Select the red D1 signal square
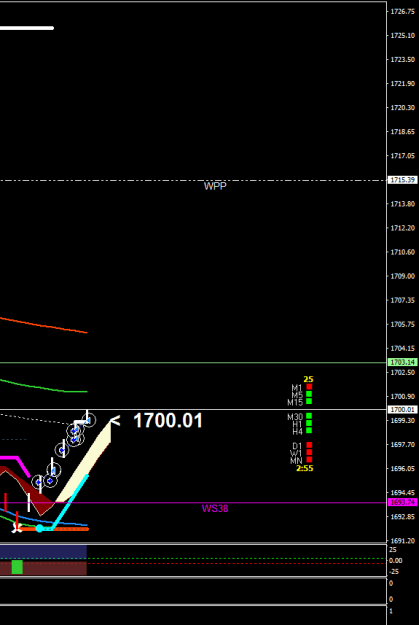The height and width of the screenshot is (625, 419). click(x=309, y=445)
